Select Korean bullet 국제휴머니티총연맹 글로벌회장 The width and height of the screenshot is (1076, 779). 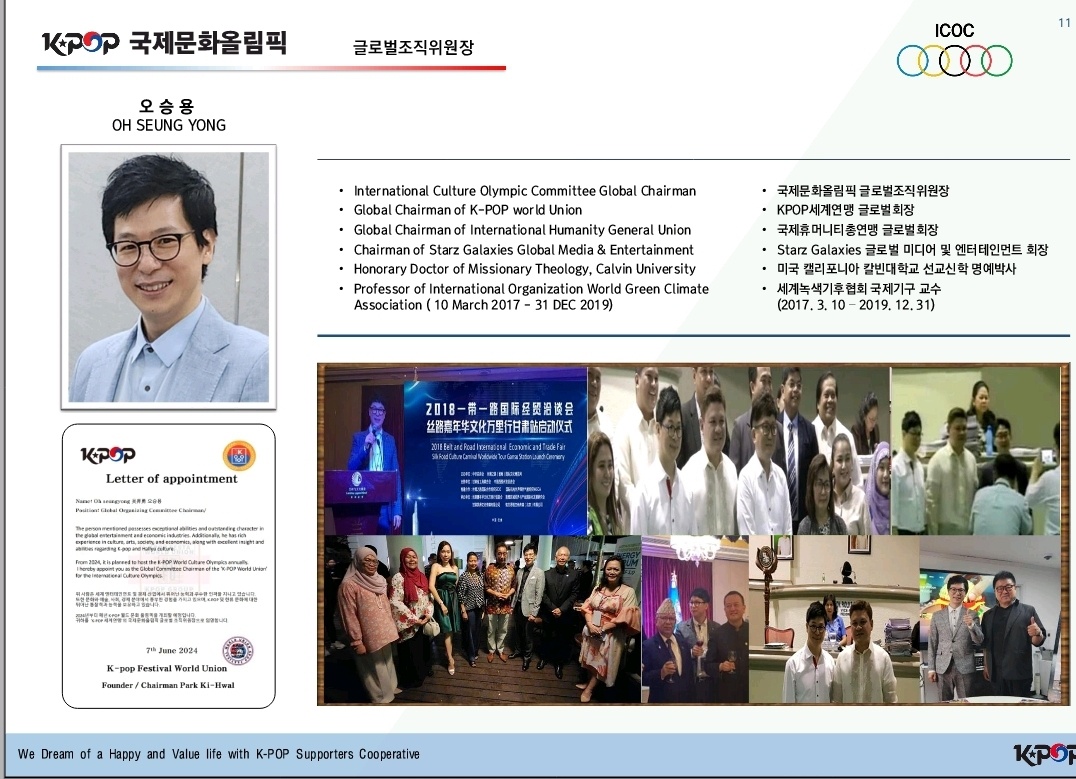point(857,230)
